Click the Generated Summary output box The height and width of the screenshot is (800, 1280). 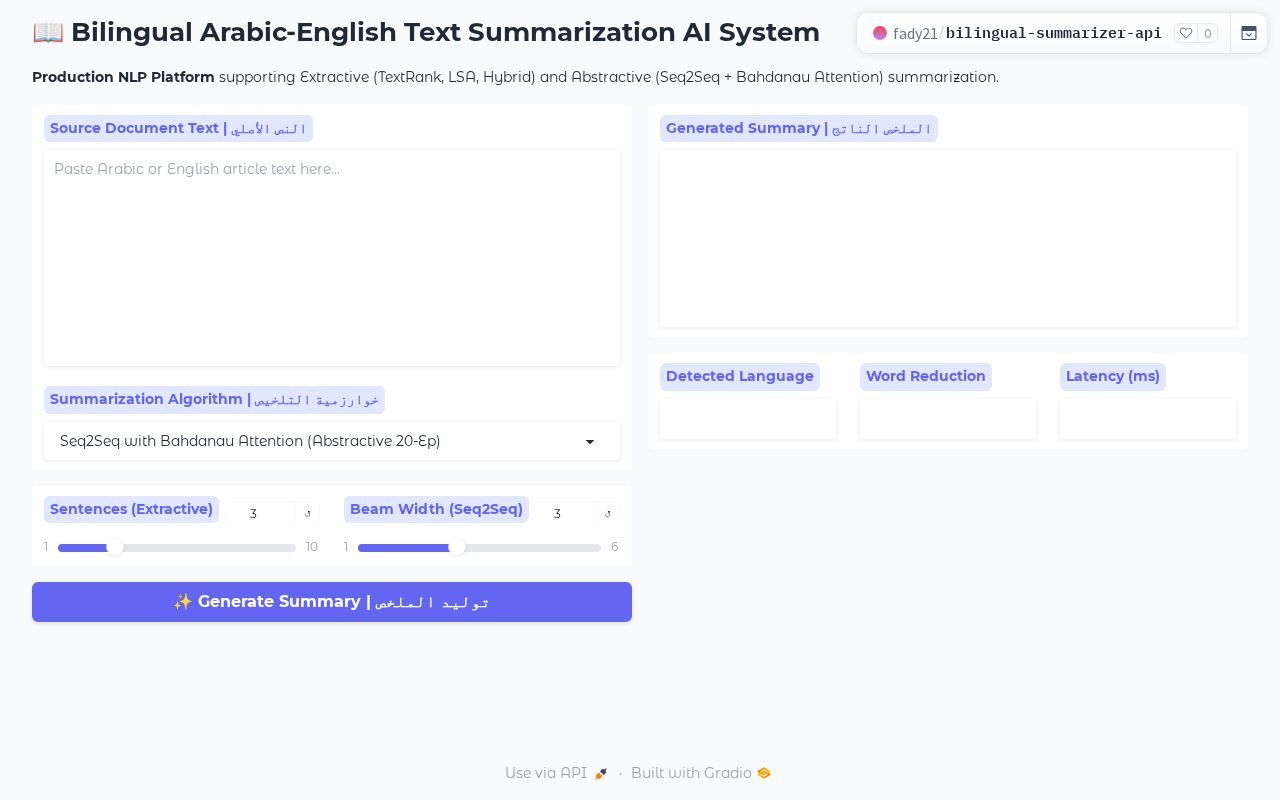click(x=948, y=238)
